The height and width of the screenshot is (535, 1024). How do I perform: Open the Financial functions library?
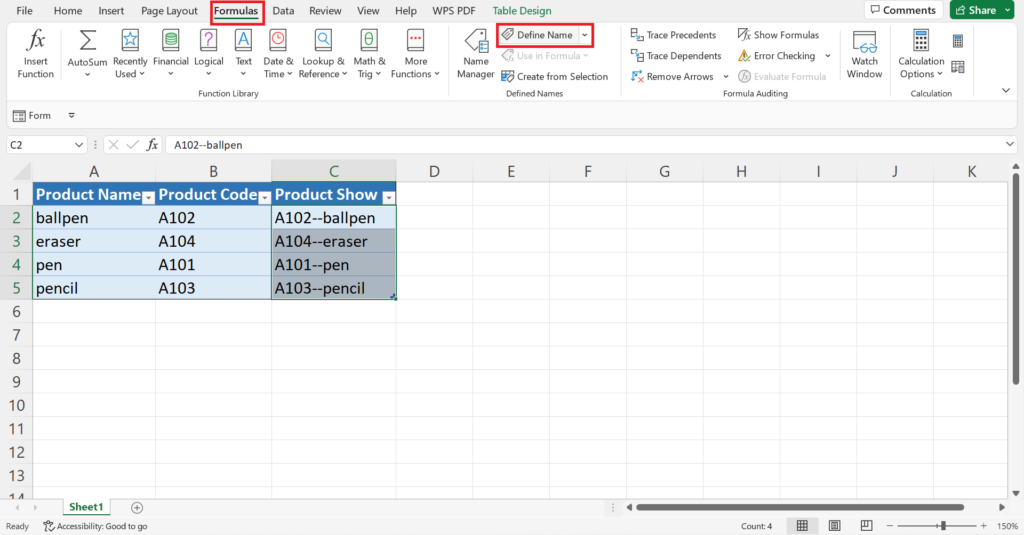[170, 54]
